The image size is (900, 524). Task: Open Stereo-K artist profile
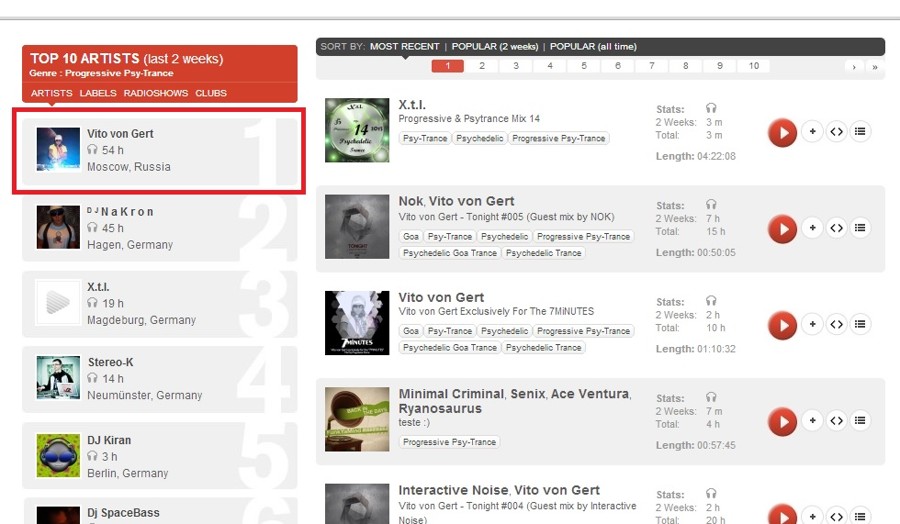pos(110,362)
